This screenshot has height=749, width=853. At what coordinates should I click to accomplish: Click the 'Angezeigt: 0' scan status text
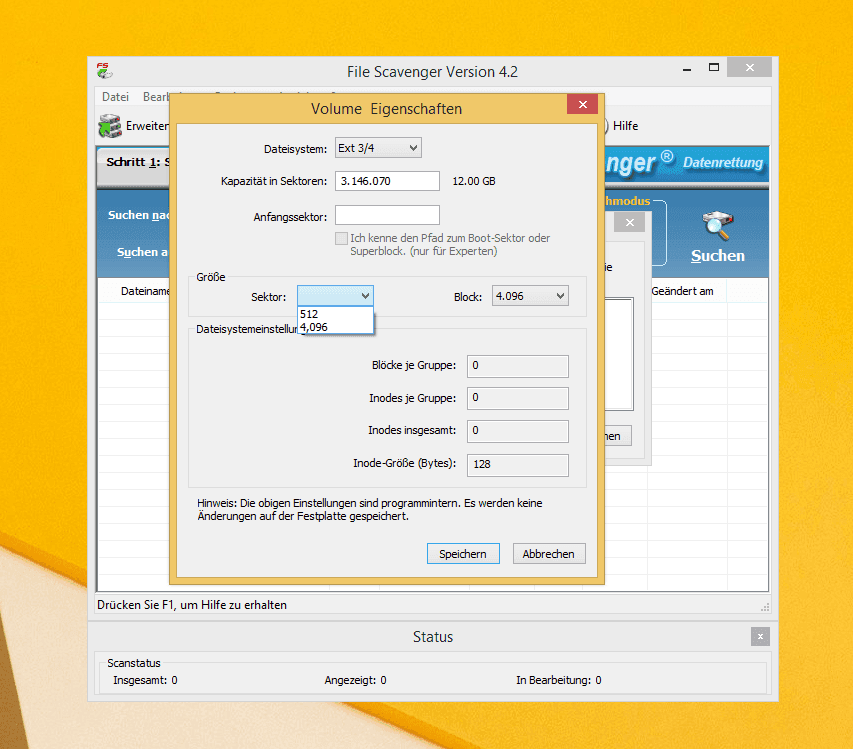click(355, 680)
